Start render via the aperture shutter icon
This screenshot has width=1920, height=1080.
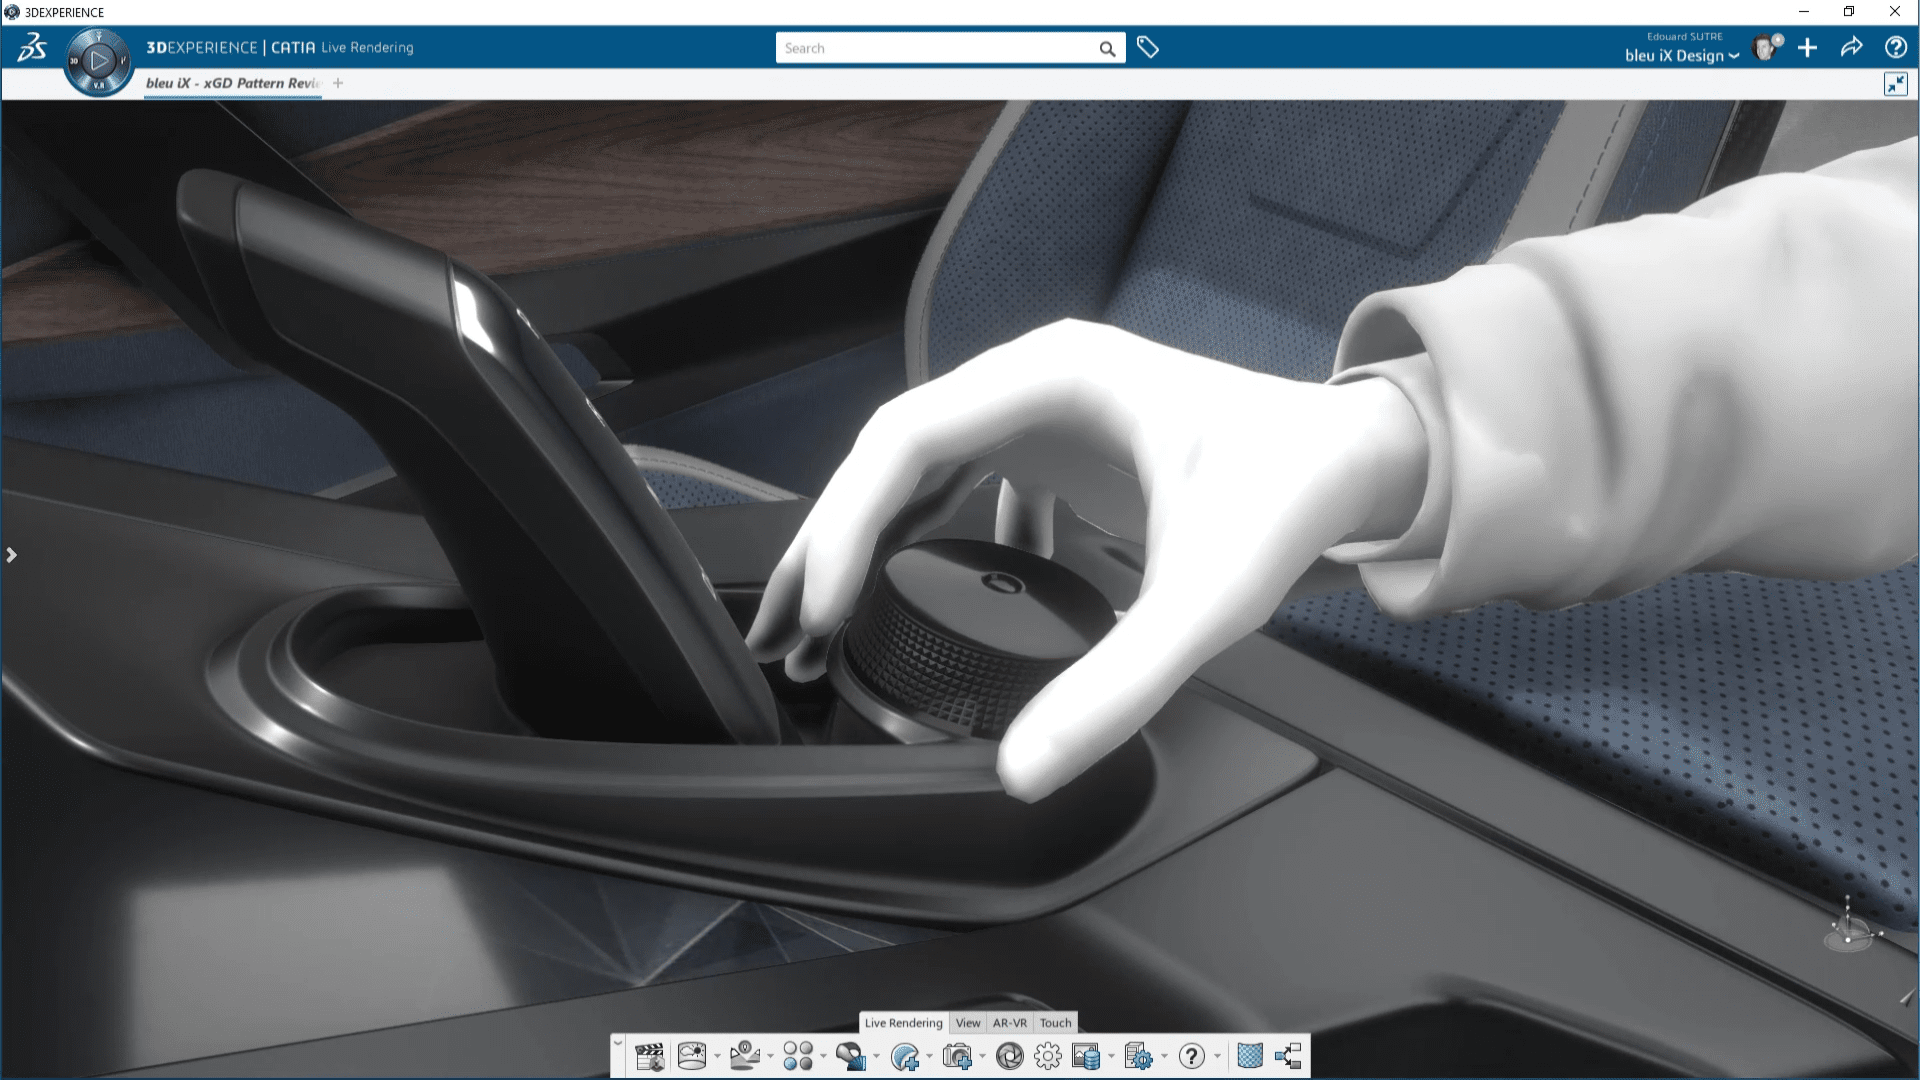(1009, 1056)
